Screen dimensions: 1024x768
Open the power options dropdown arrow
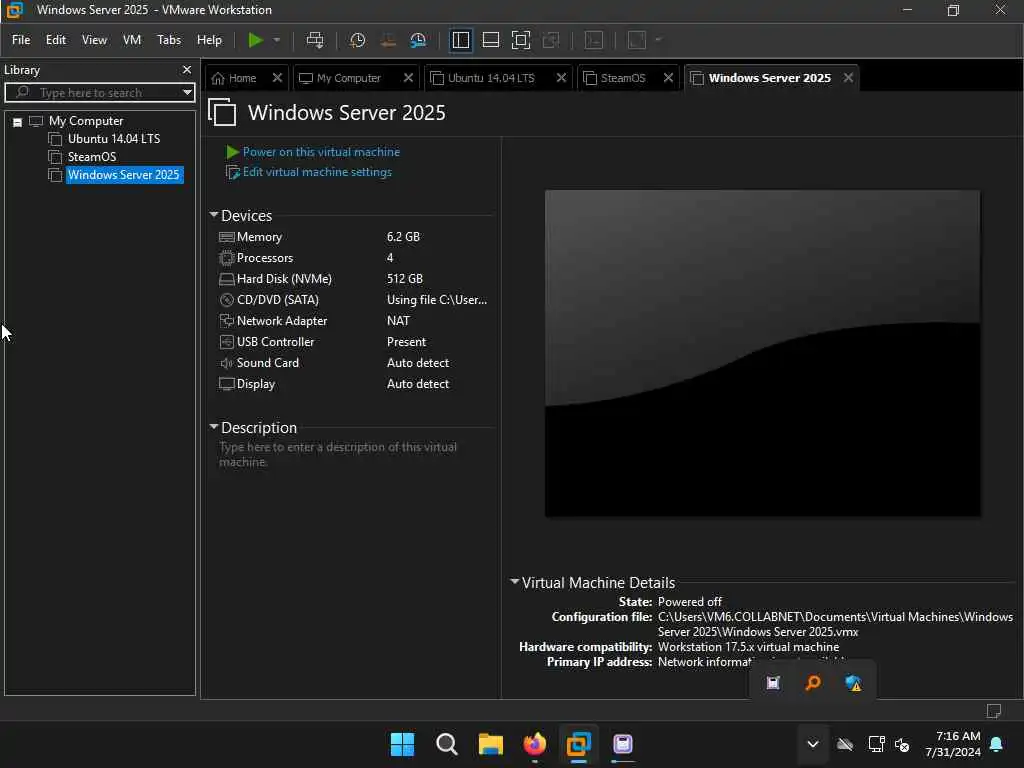pos(277,40)
